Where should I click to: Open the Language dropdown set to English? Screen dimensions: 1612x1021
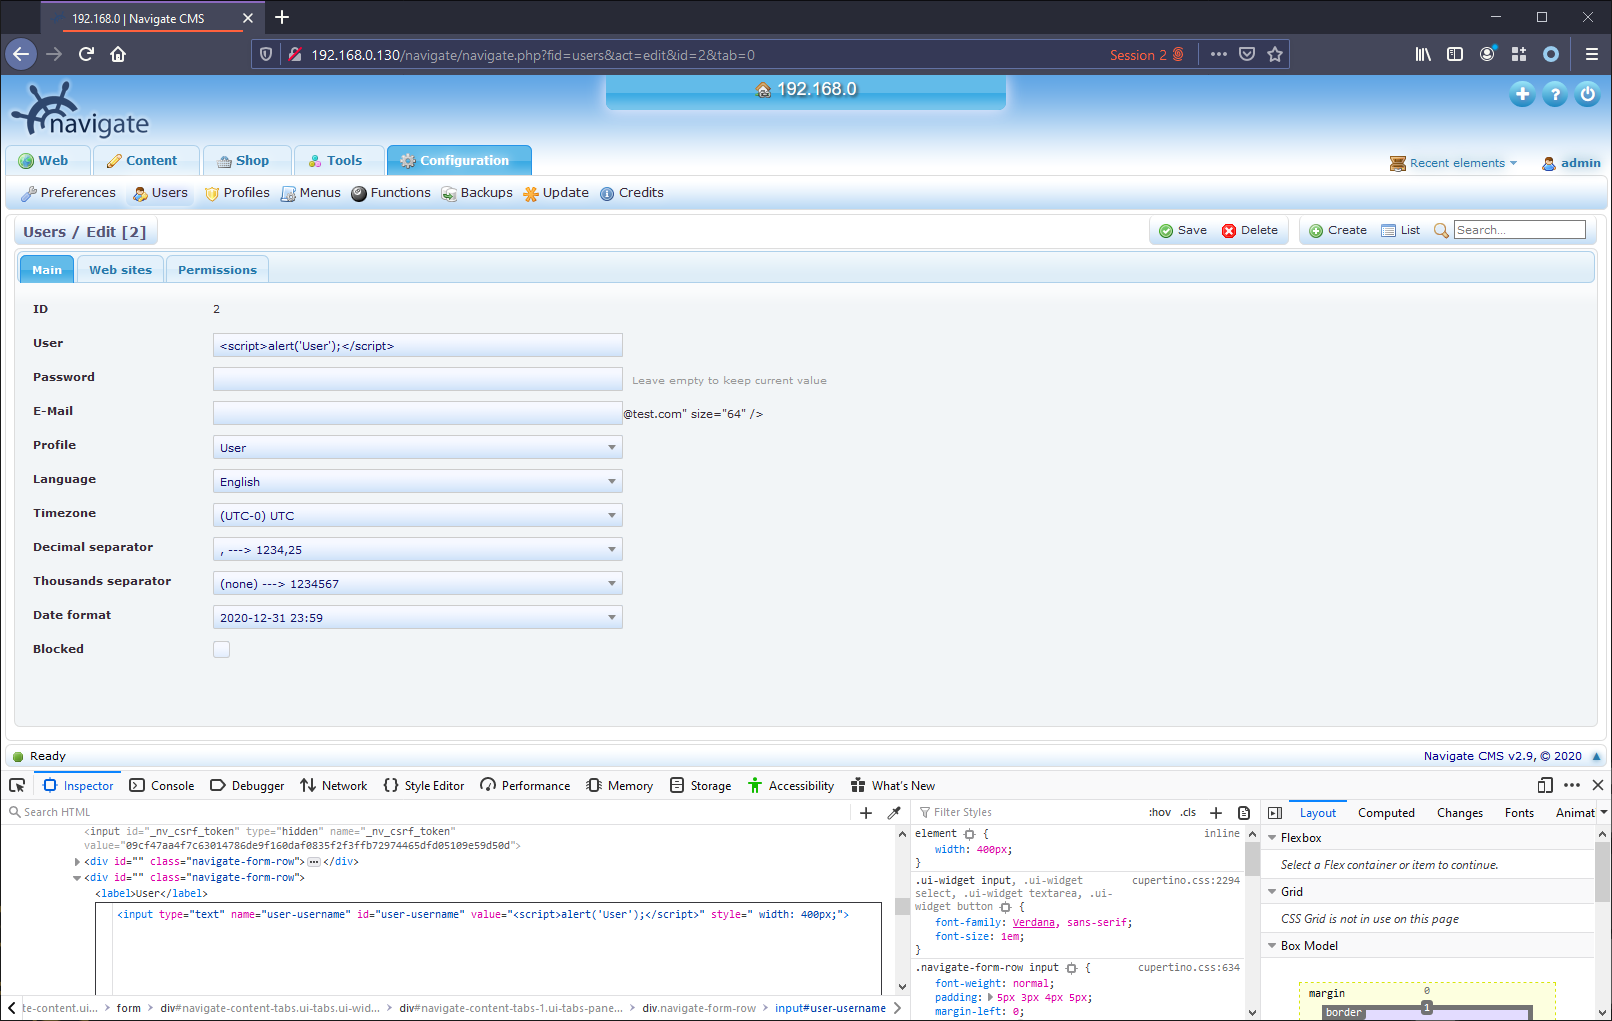coord(418,481)
